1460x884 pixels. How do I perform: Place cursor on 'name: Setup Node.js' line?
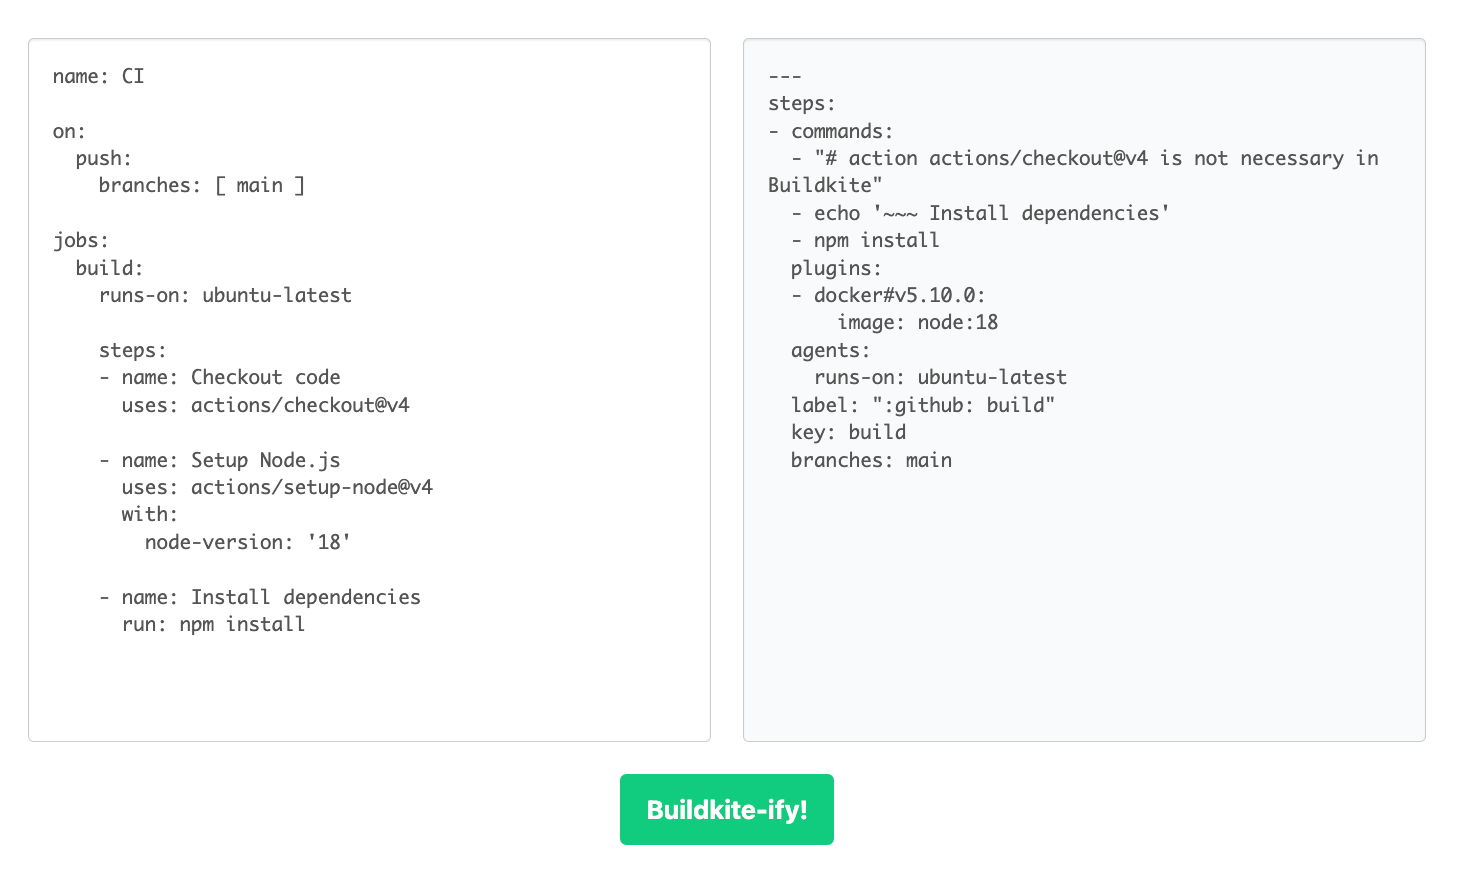[x=230, y=460]
